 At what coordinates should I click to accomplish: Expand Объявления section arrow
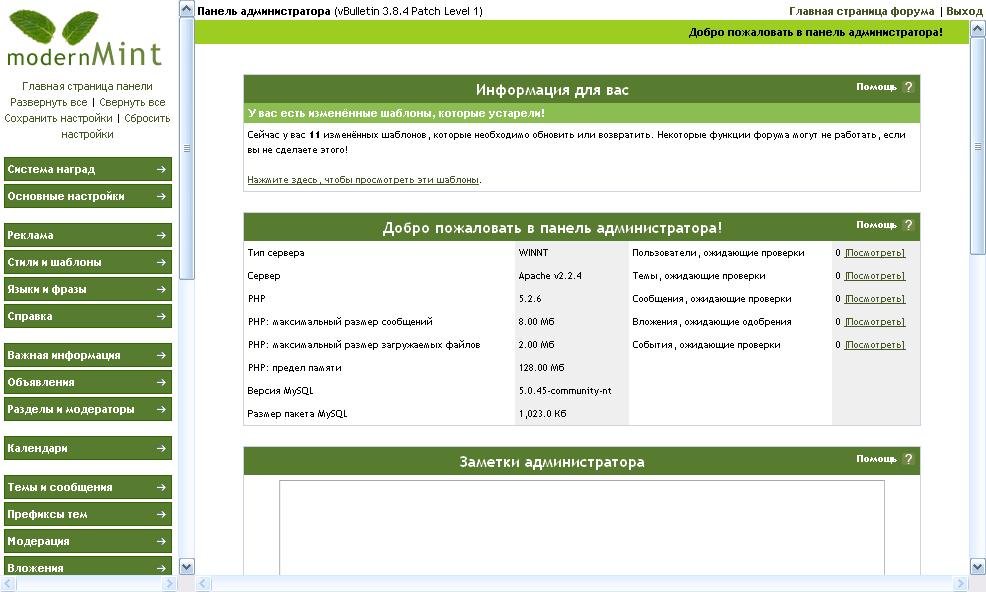[x=161, y=383]
